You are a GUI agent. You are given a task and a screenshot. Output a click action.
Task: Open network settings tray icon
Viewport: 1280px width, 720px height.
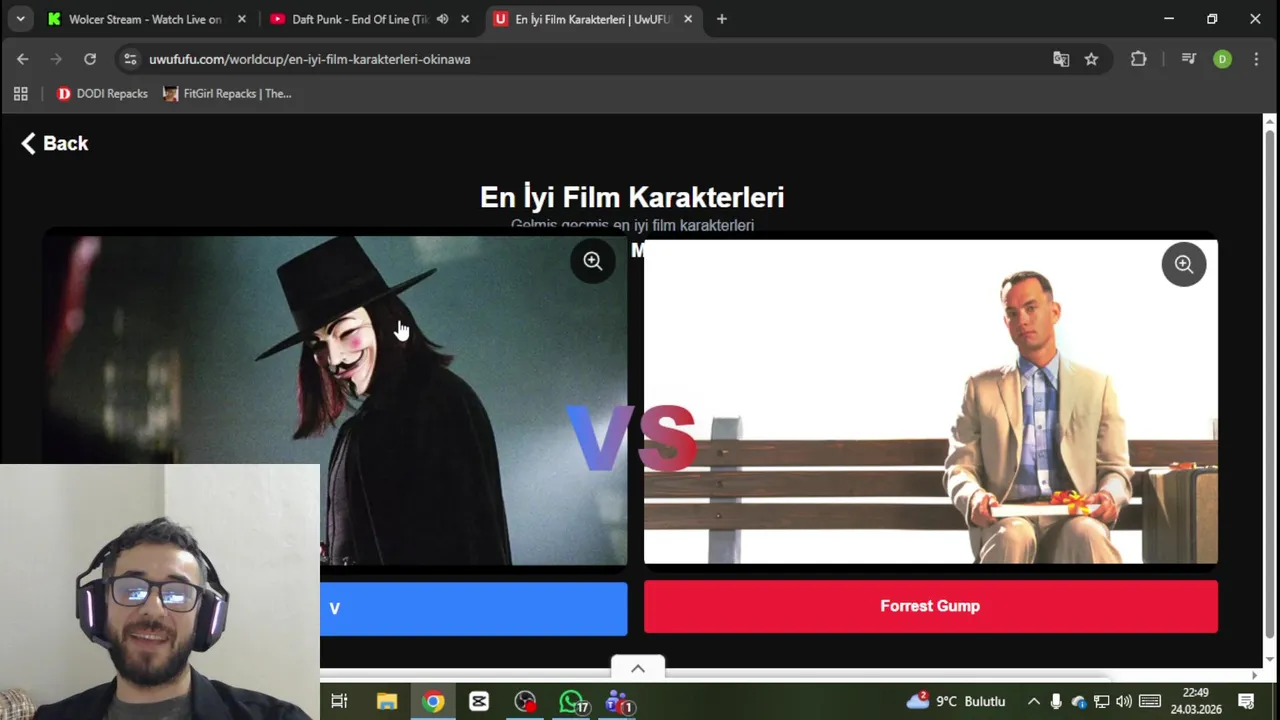[x=1101, y=701]
